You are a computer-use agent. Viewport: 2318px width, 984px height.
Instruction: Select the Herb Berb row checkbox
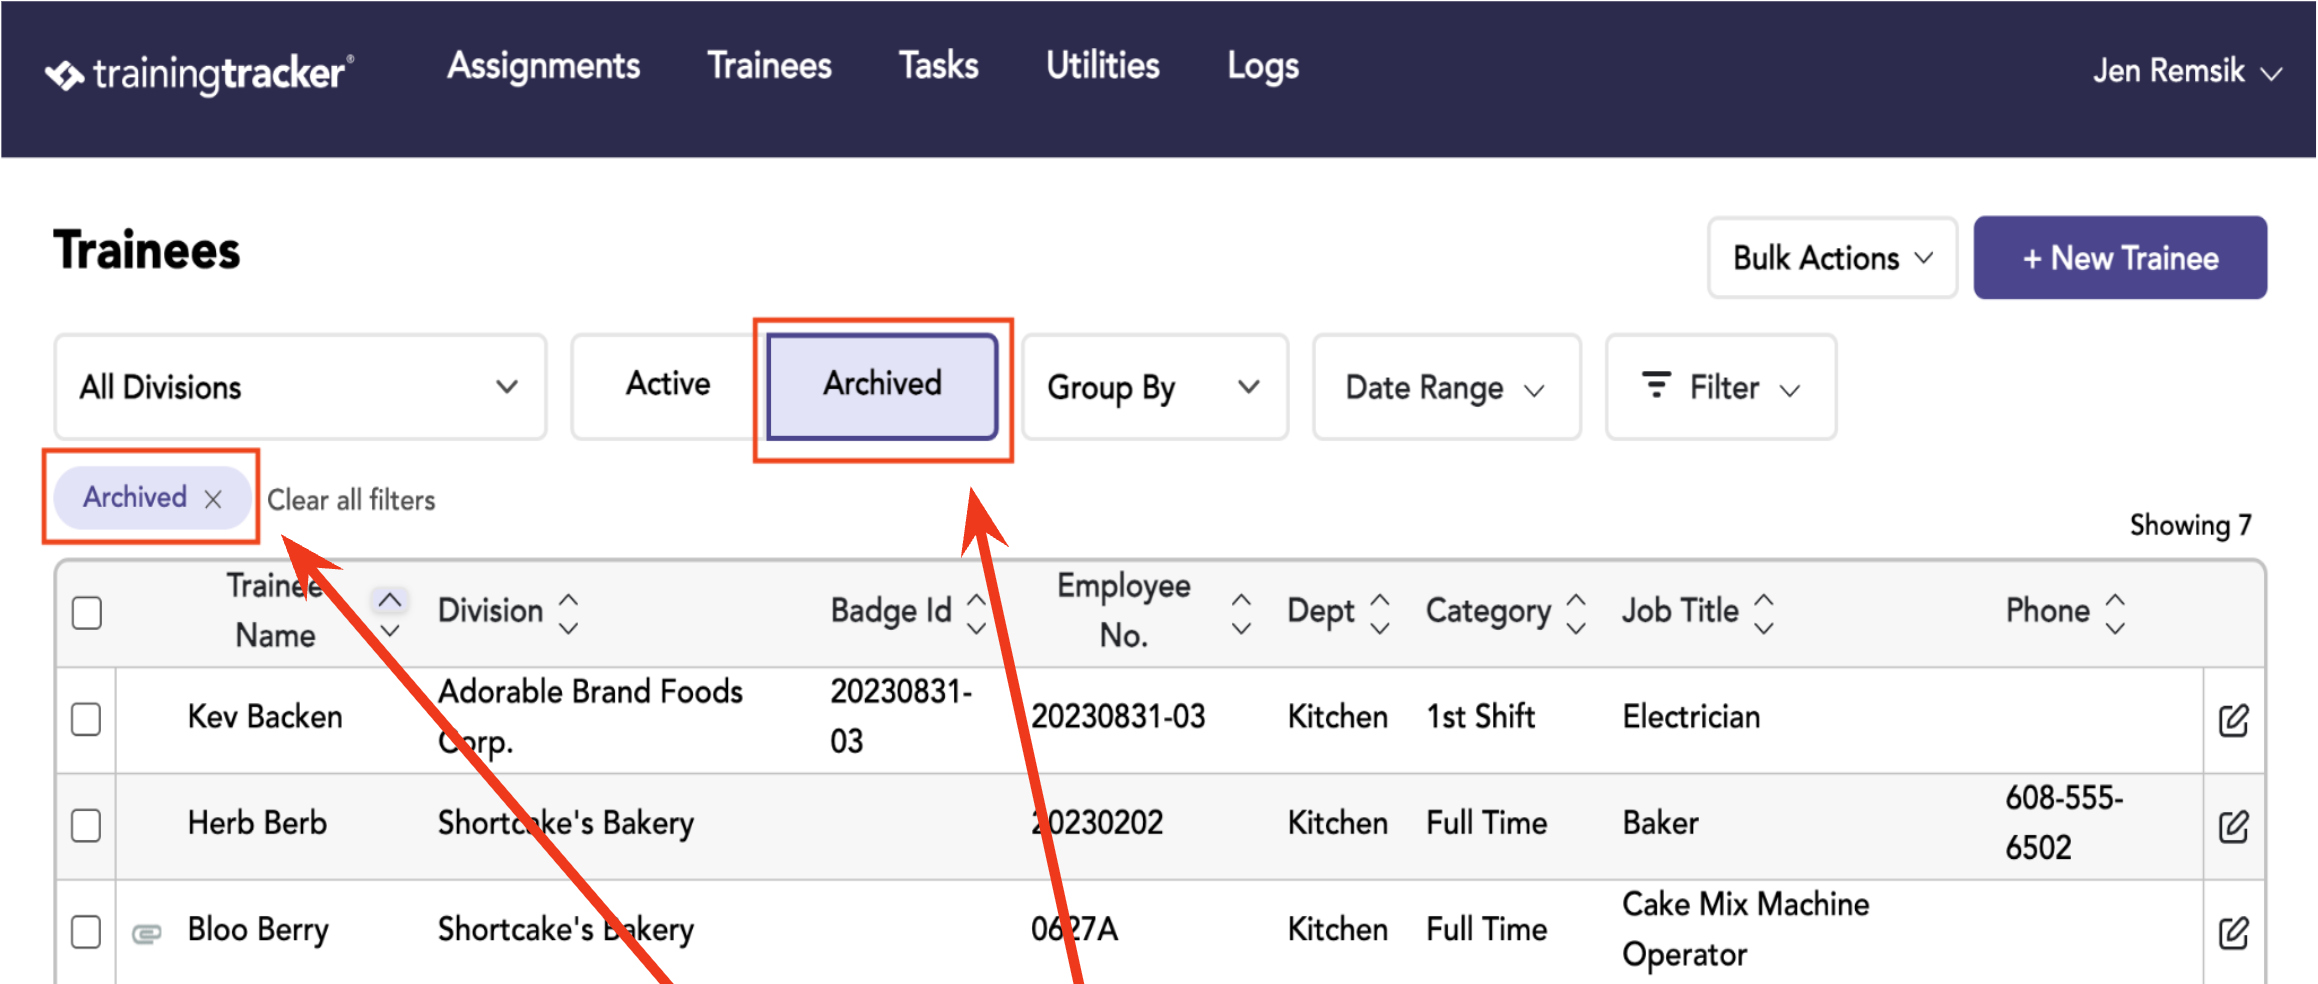tap(87, 826)
